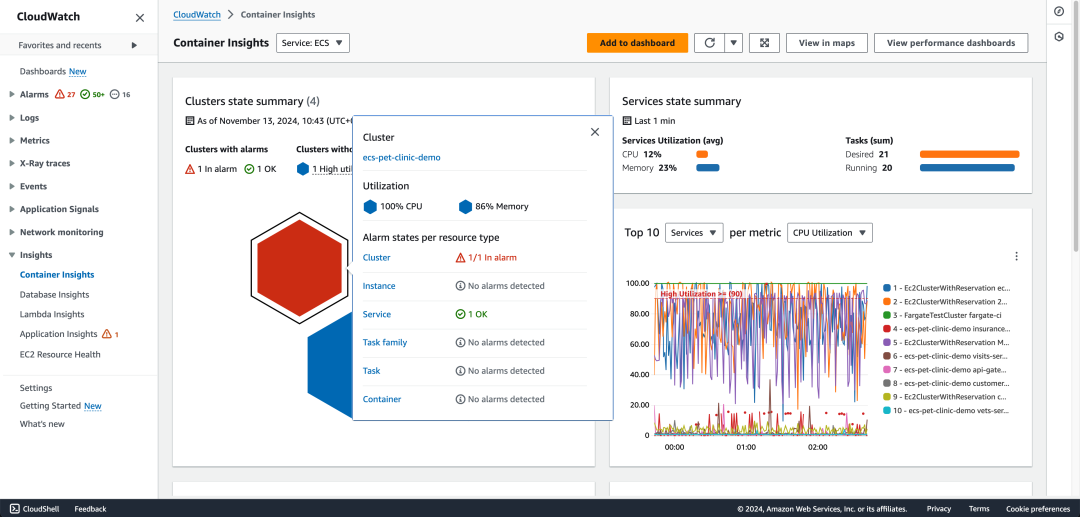This screenshot has height=517, width=1080.
Task: Click View performance dashboards button
Action: coord(951,43)
